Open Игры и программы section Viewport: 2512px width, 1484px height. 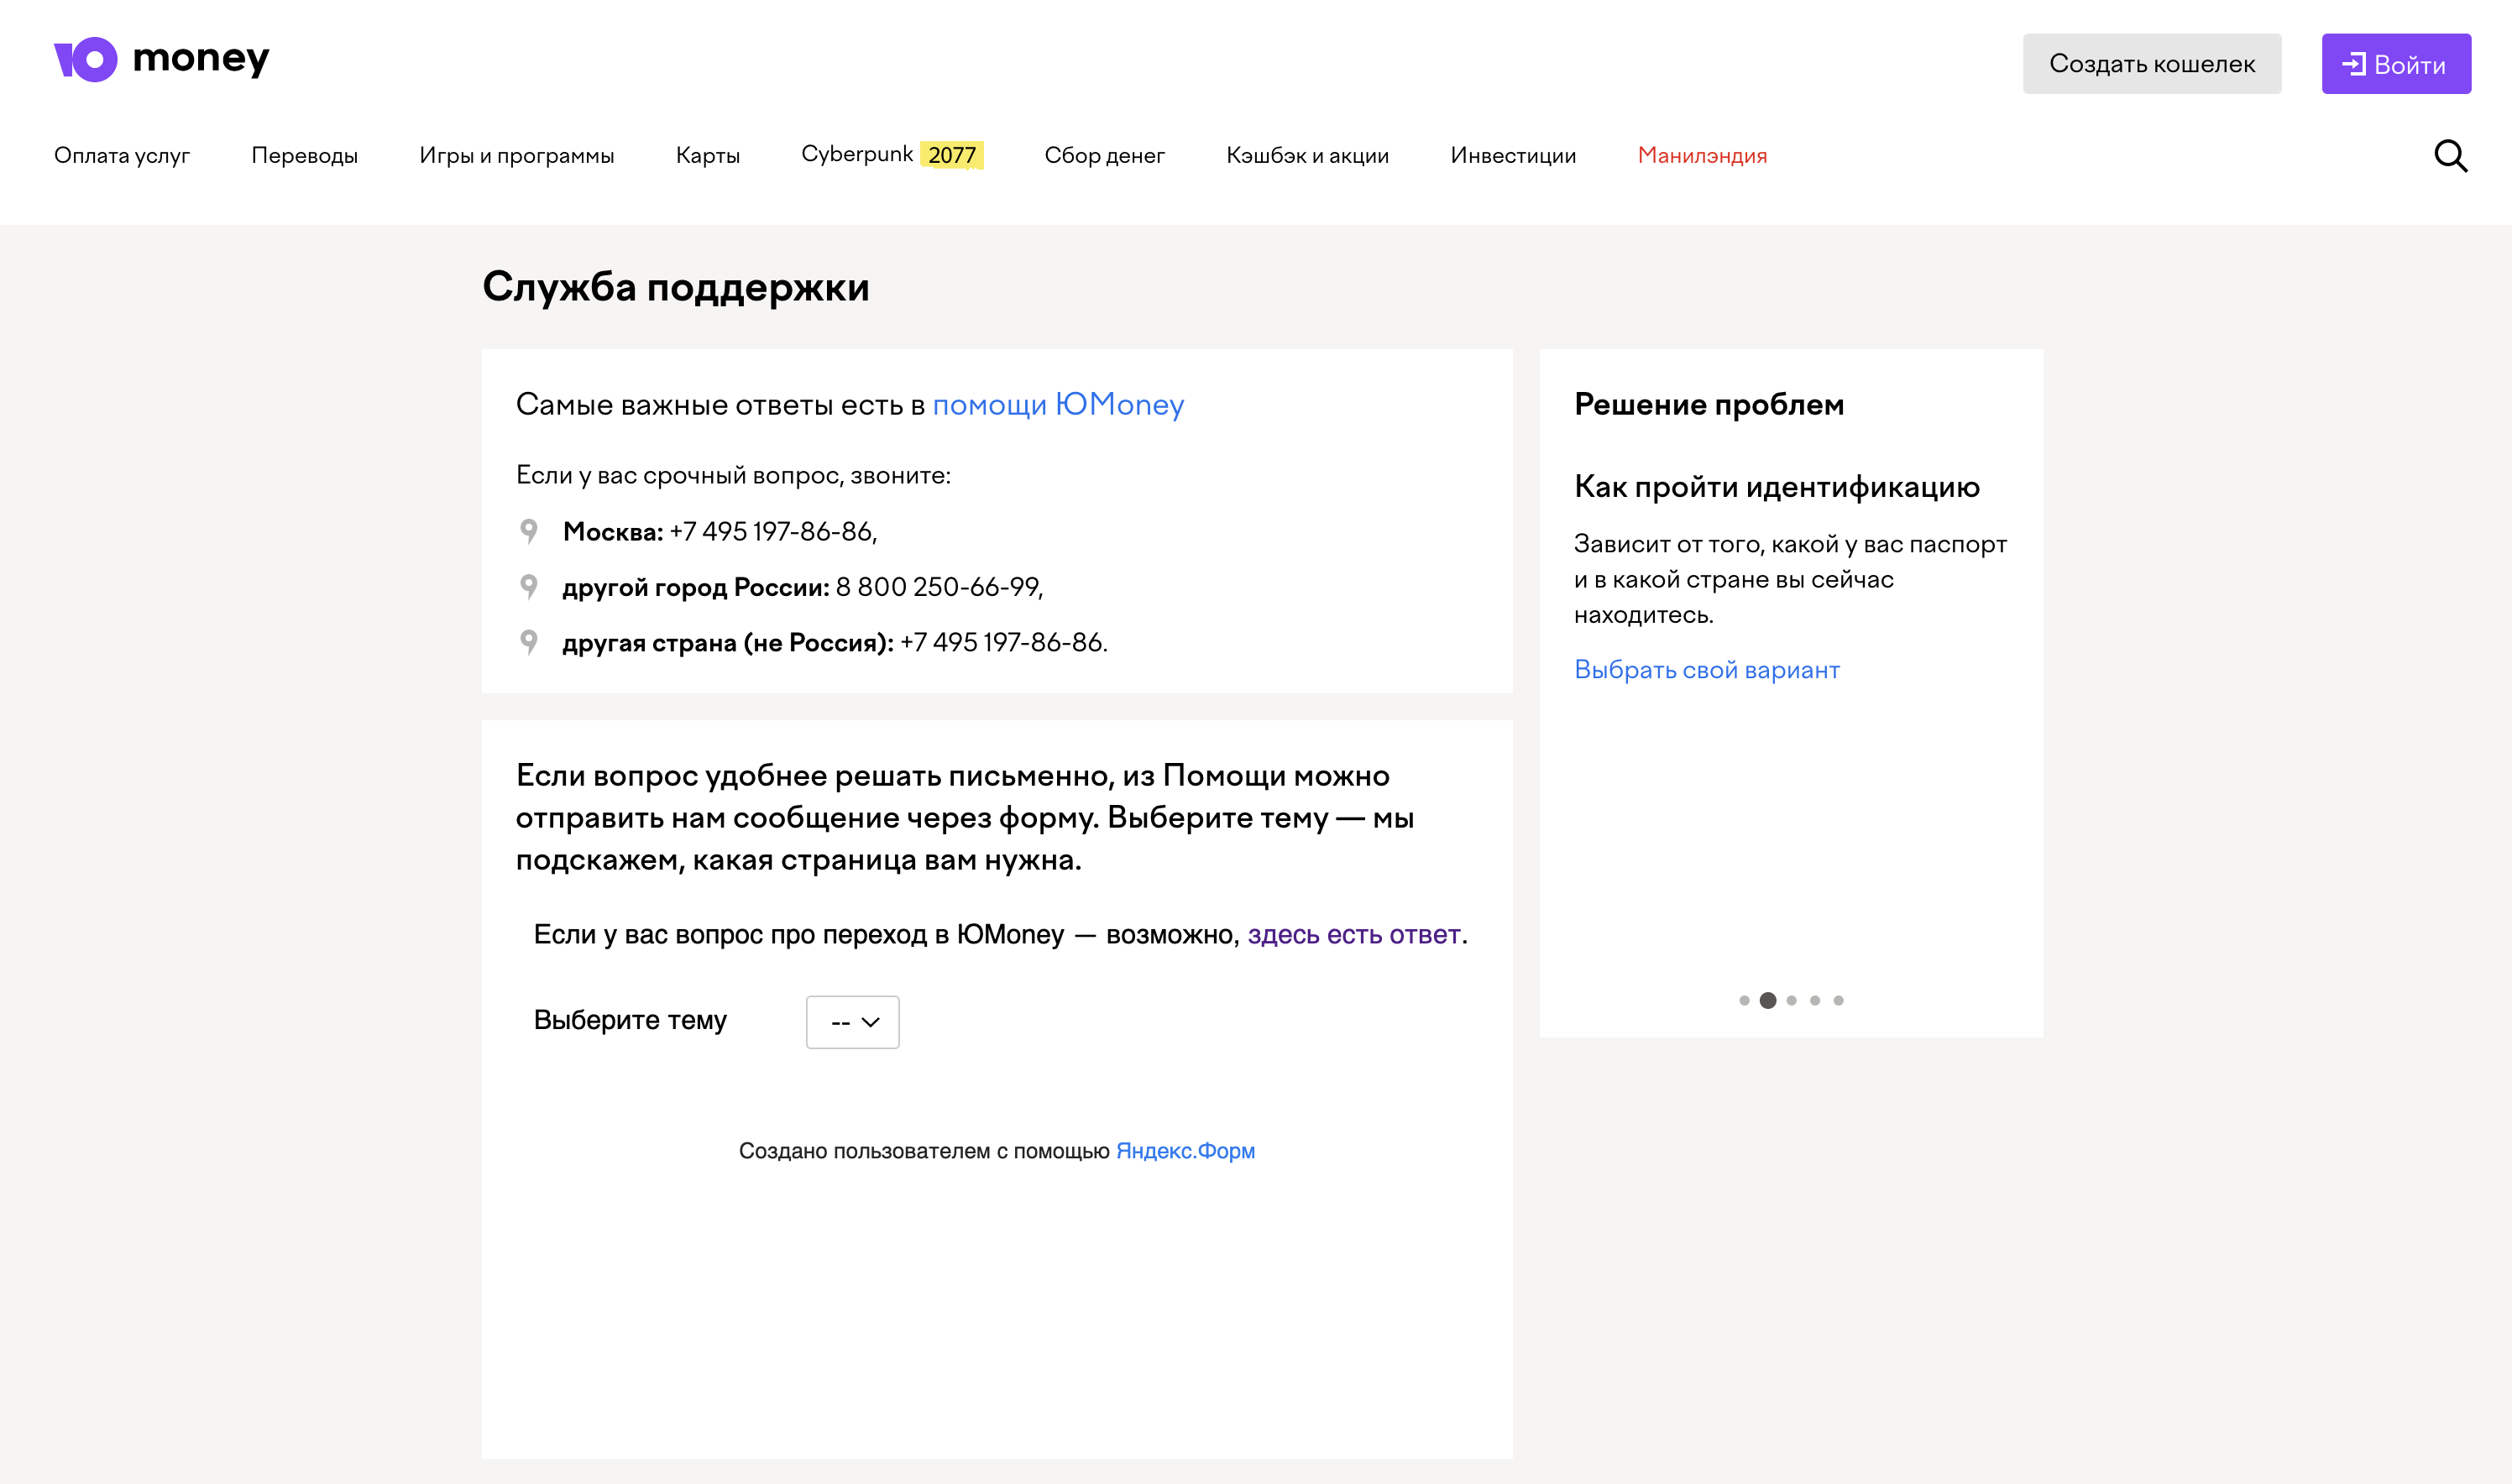516,156
